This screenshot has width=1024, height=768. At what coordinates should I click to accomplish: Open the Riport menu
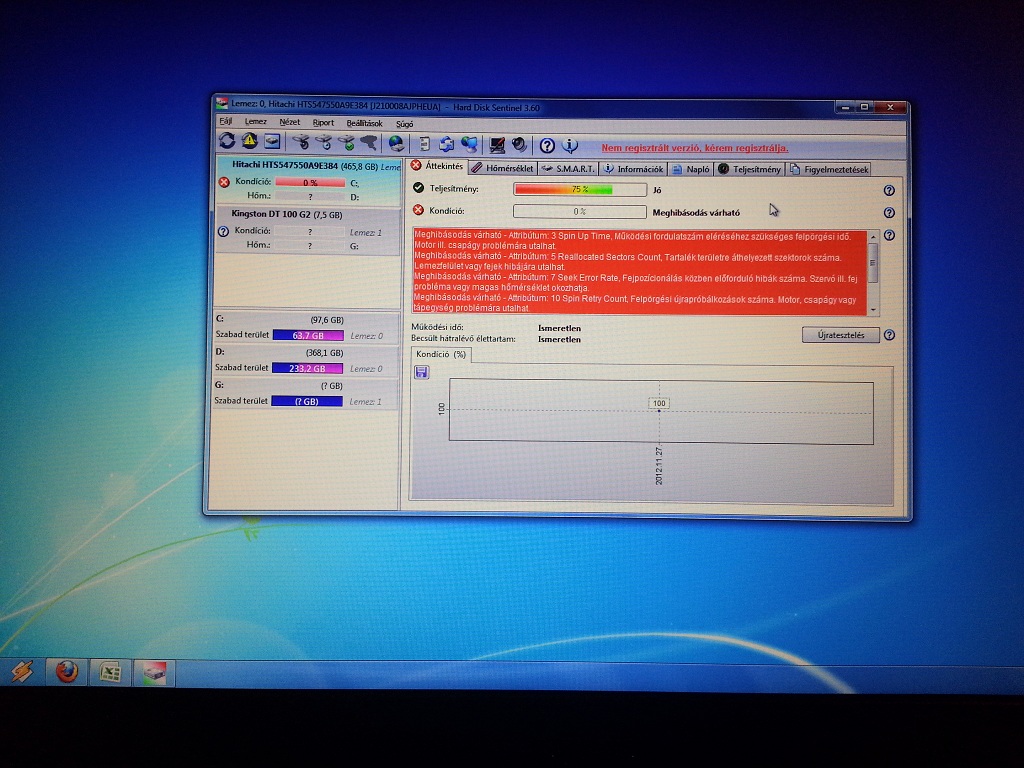[323, 123]
